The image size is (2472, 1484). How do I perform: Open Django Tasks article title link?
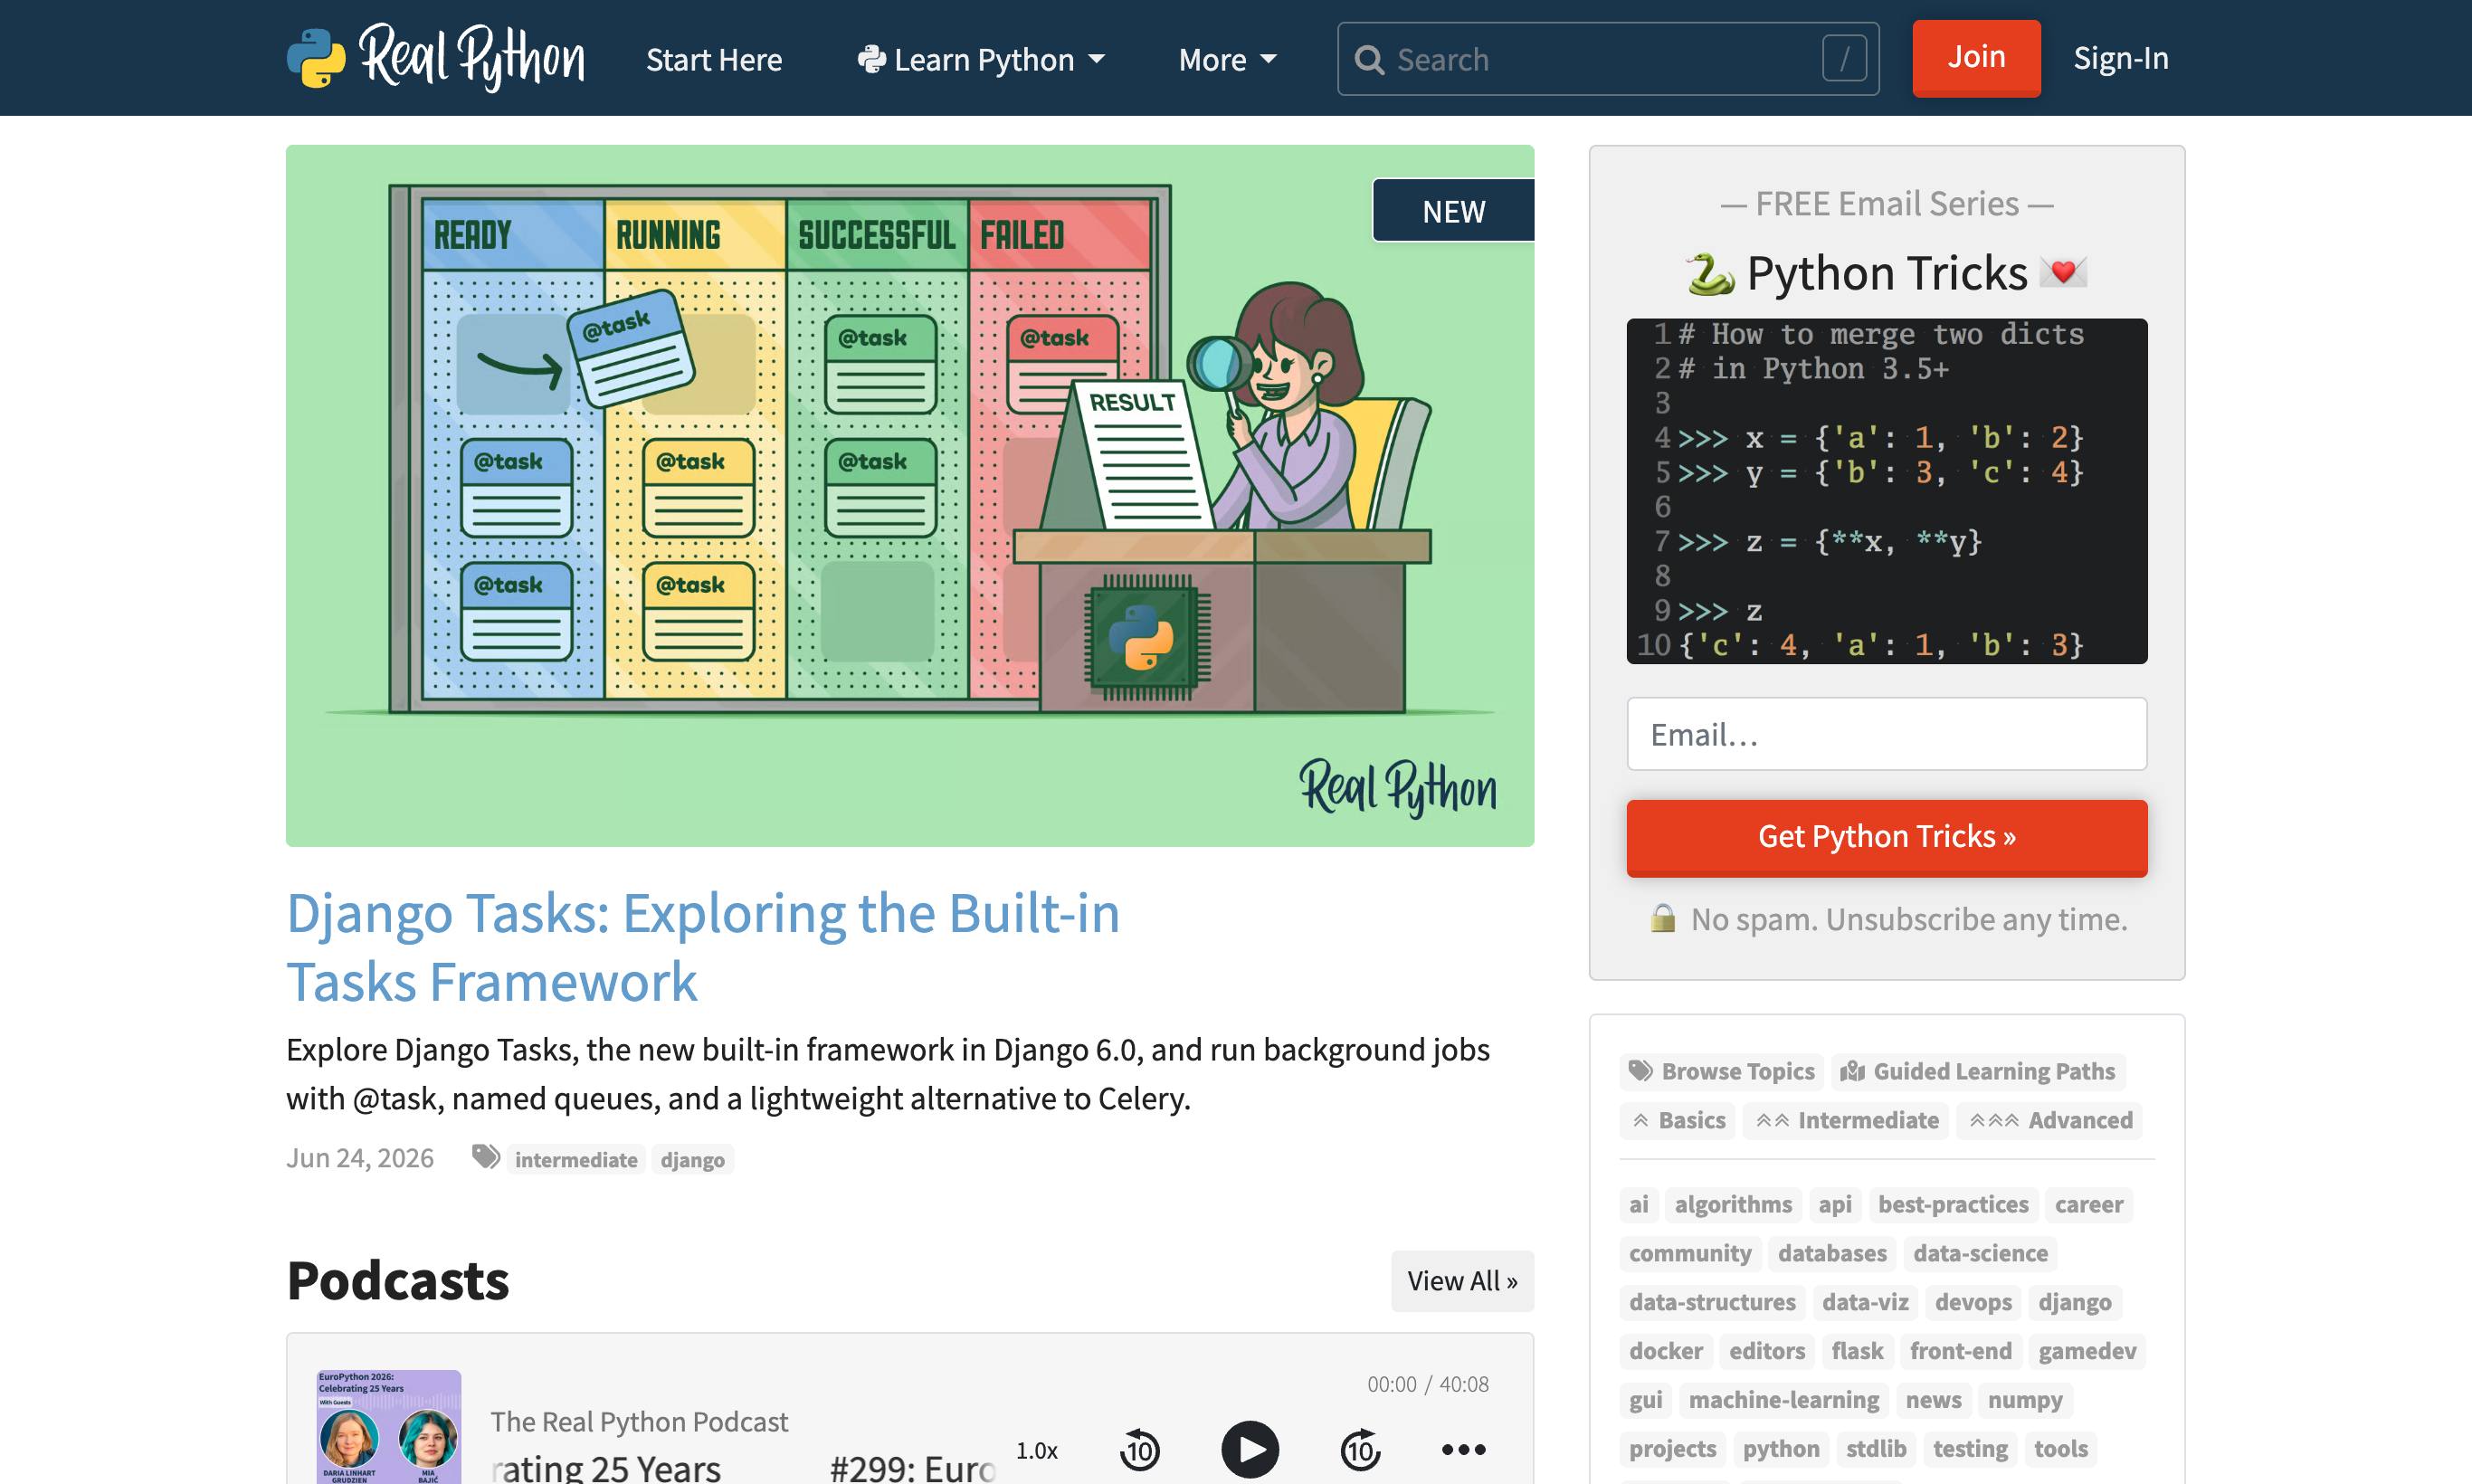click(x=703, y=947)
